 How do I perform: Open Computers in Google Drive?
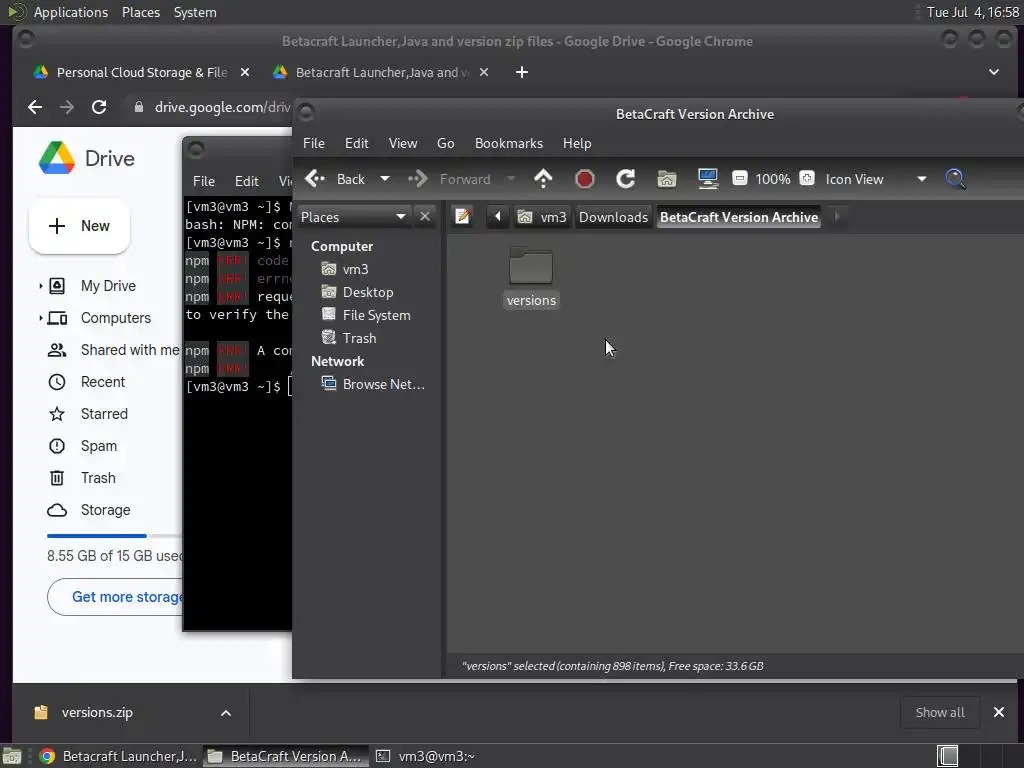pyautogui.click(x=116, y=318)
